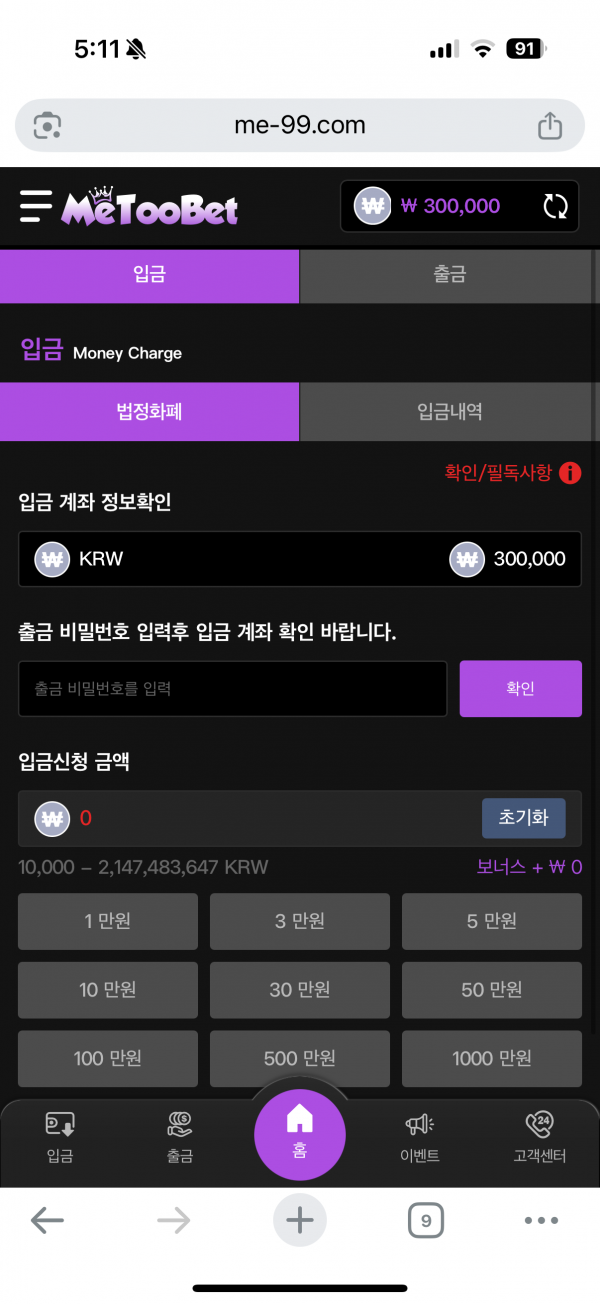The image size is (600, 1304).
Task: Choose the 10 만원 amount button
Action: click(108, 990)
